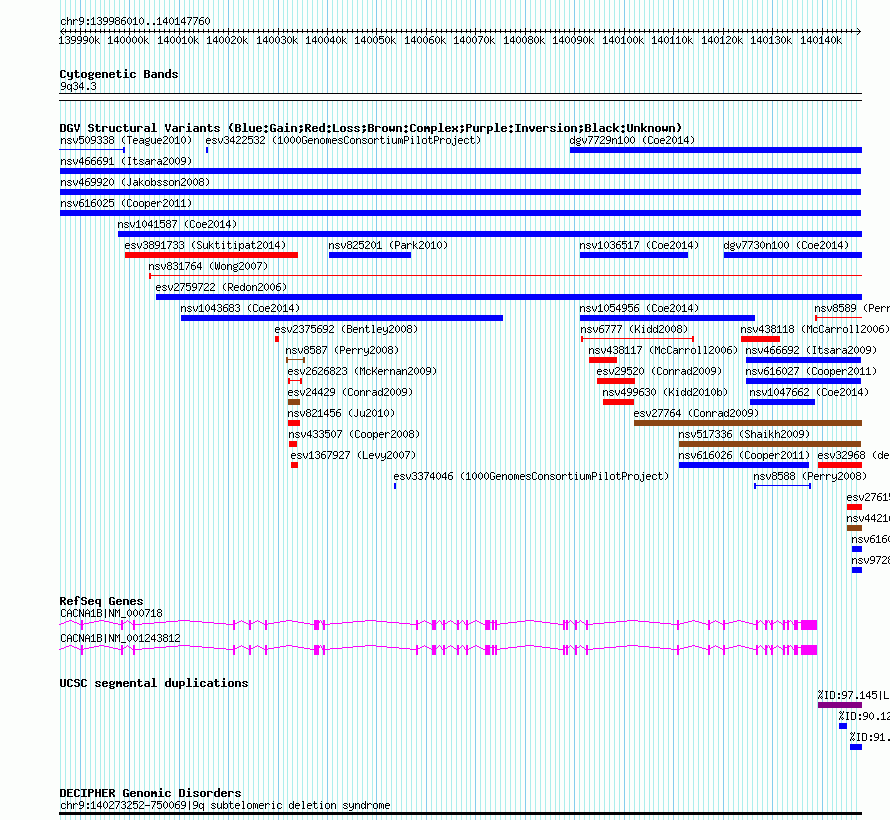Open nsv6777 (Kidd2008) variant label

(x=634, y=329)
